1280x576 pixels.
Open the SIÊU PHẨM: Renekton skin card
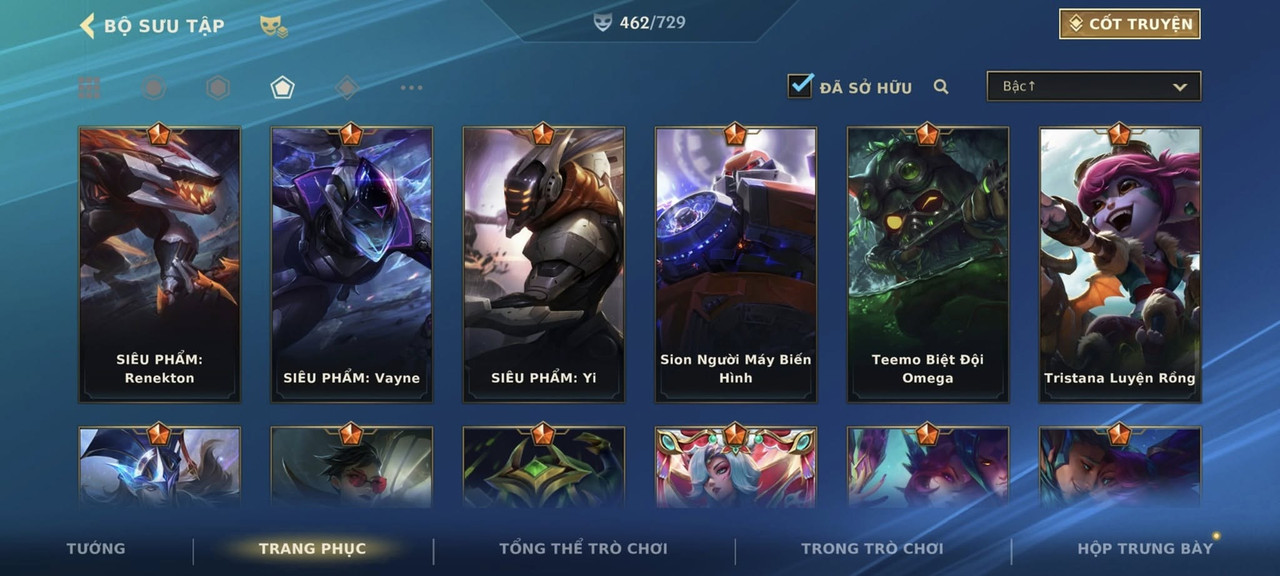[160, 265]
